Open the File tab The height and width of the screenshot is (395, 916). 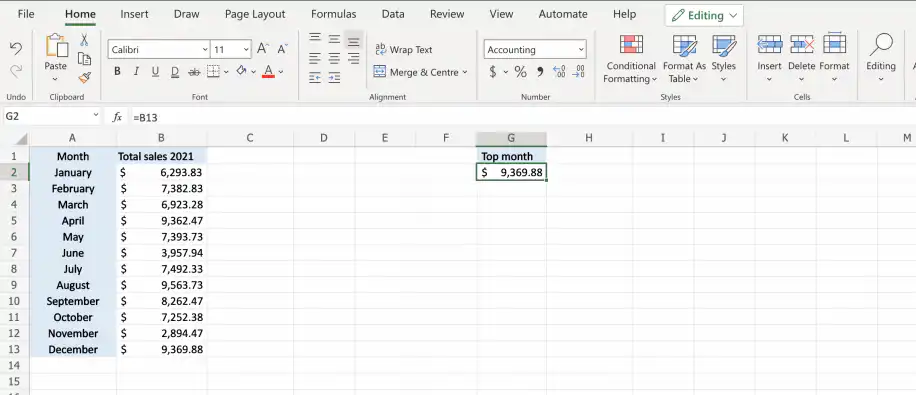[26, 14]
